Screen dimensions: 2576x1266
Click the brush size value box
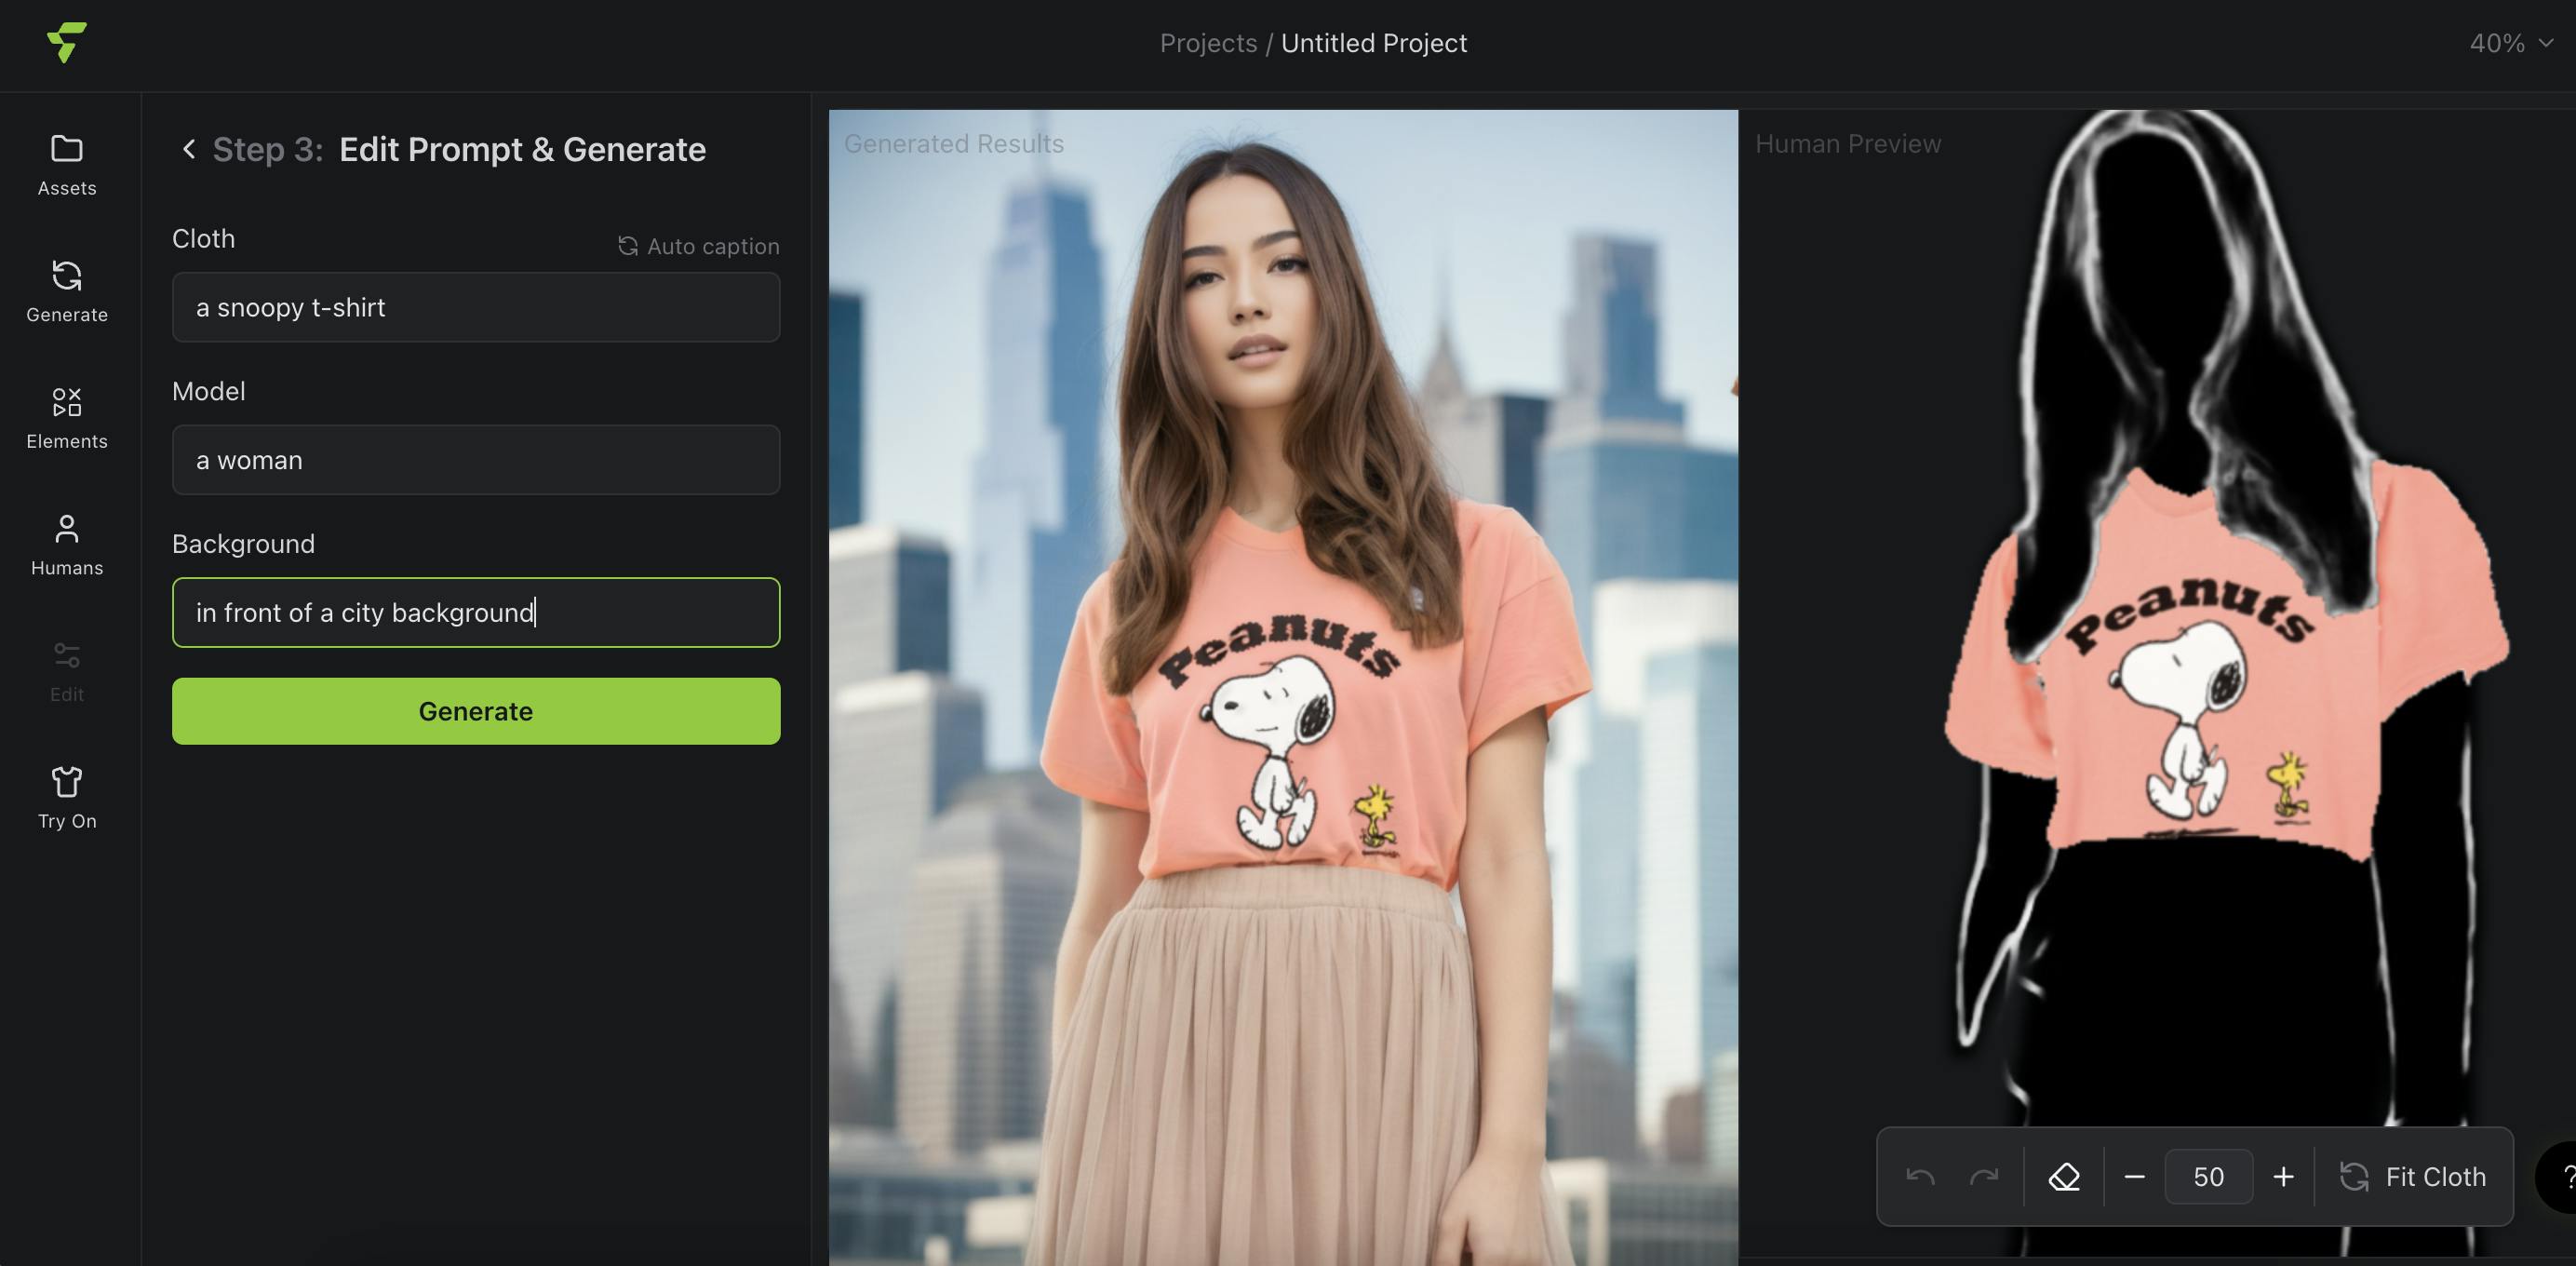coord(2208,1177)
